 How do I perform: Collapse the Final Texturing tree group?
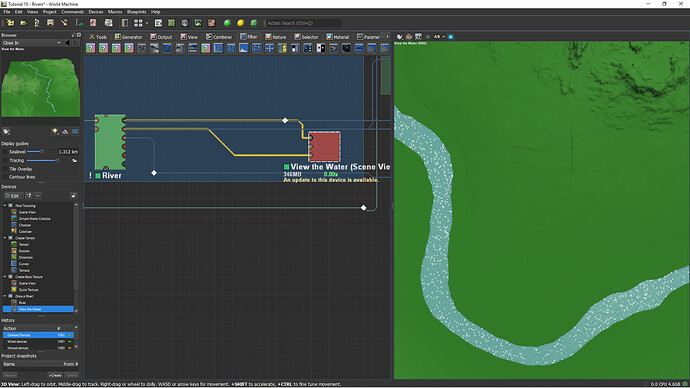click(x=5, y=205)
